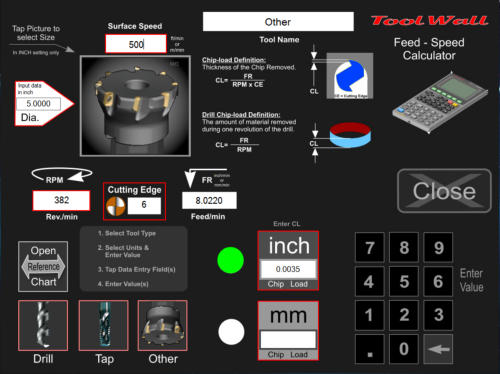This screenshot has height=374, width=500.
Task: Tap the decimal point key on keypad
Action: [x=370, y=349]
